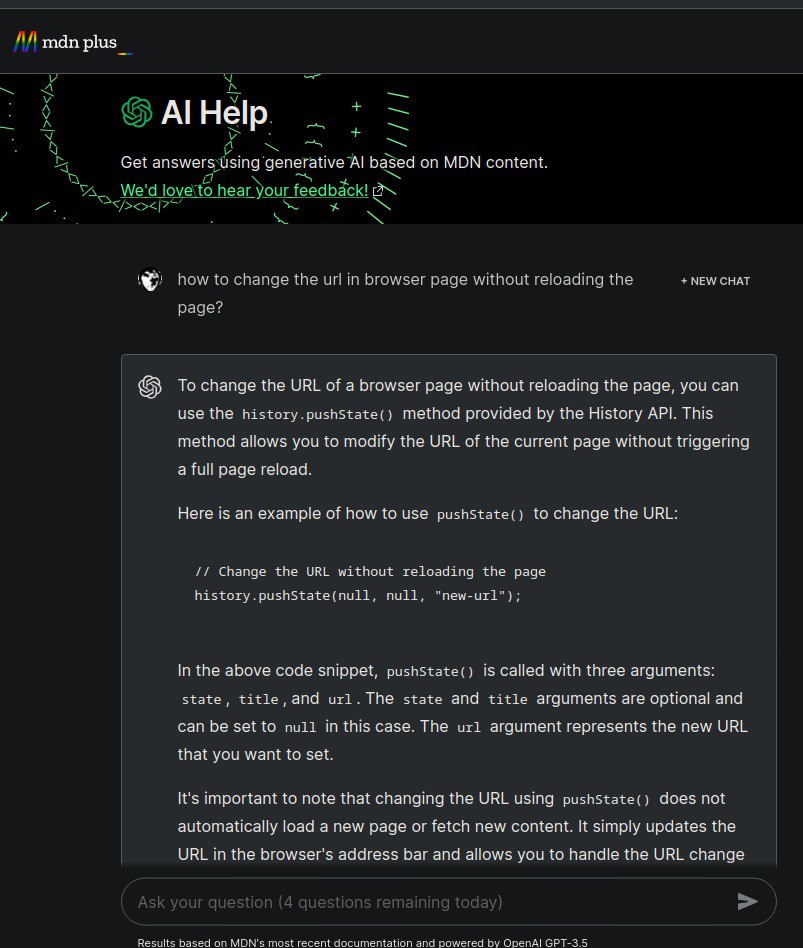Image resolution: width=803 pixels, height=948 pixels.
Task: Click the OpenAI icon in the answer box
Action: [x=150, y=386]
